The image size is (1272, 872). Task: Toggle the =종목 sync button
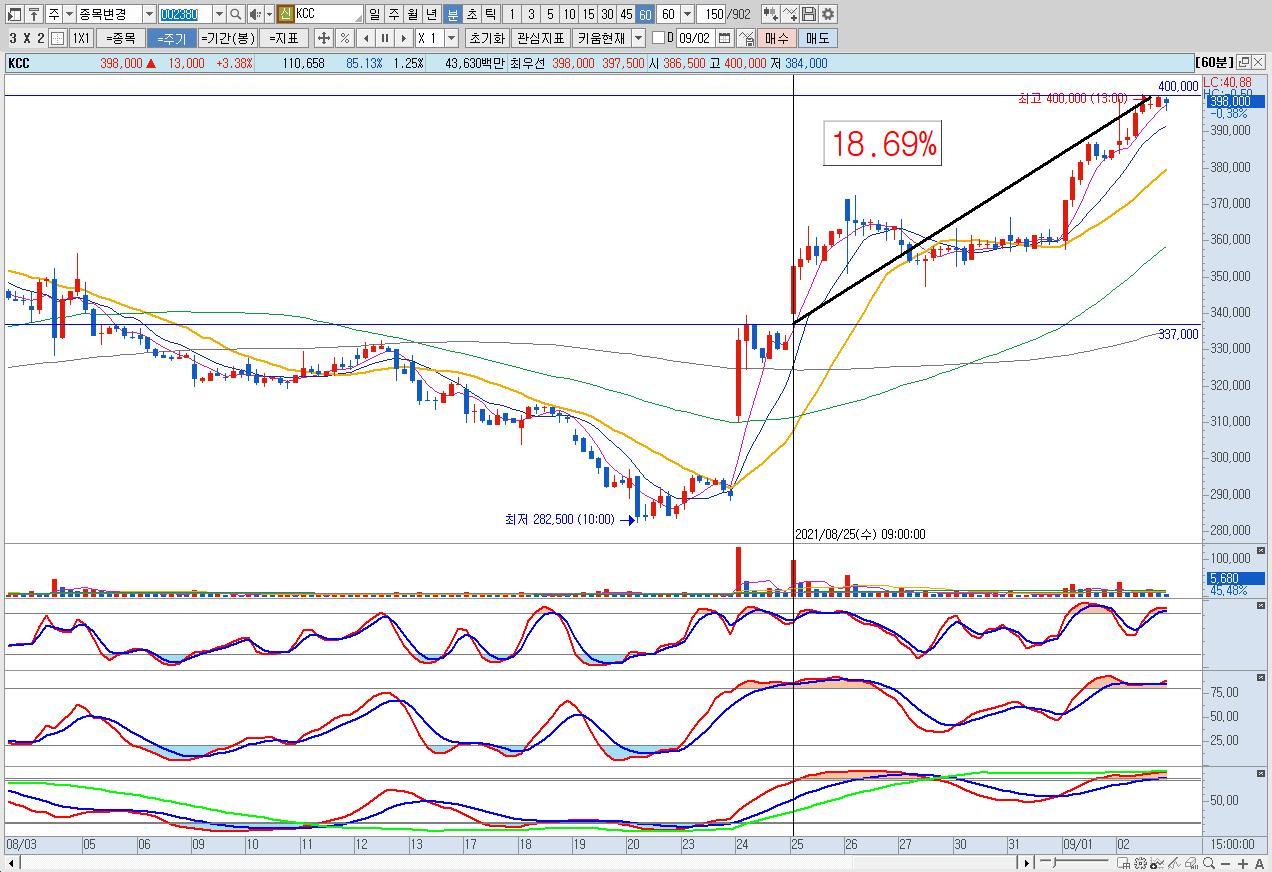pos(121,38)
